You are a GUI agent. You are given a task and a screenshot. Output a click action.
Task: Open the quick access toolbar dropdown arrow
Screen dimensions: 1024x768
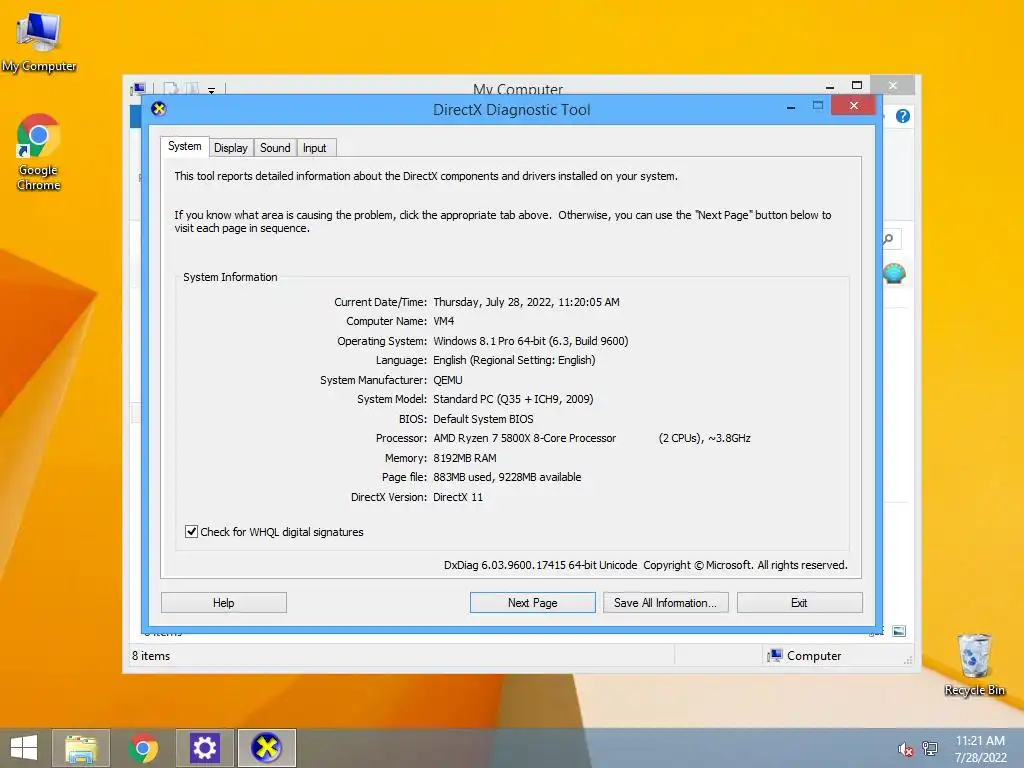[212, 91]
